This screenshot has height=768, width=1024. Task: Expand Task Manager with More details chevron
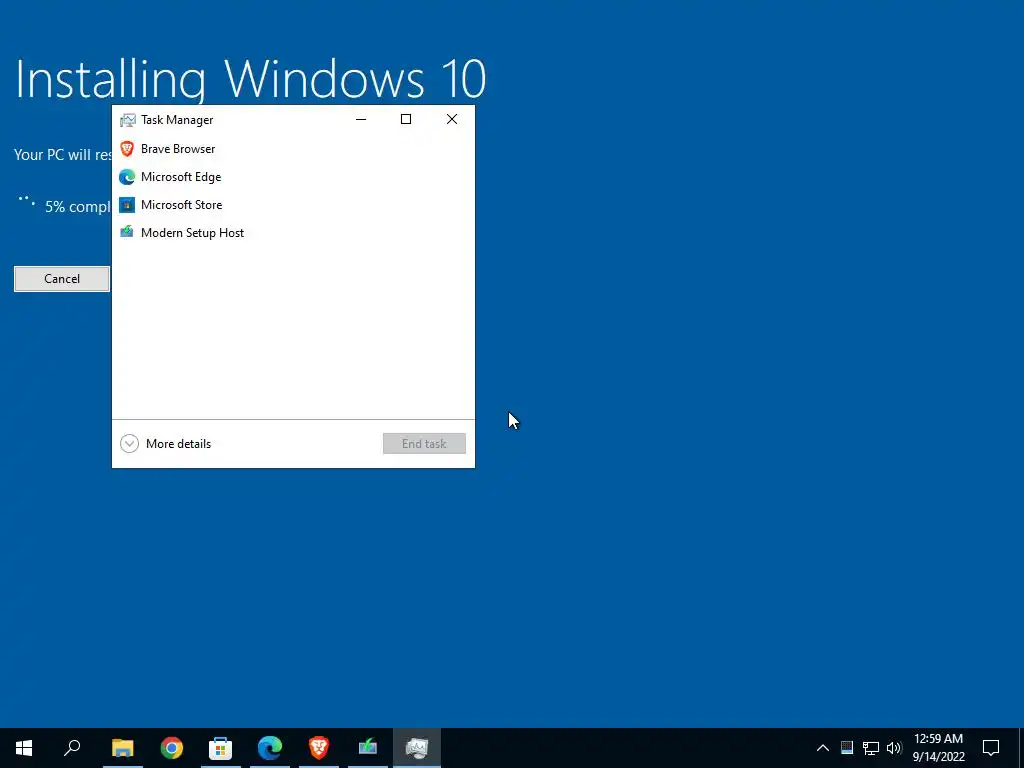(x=129, y=444)
